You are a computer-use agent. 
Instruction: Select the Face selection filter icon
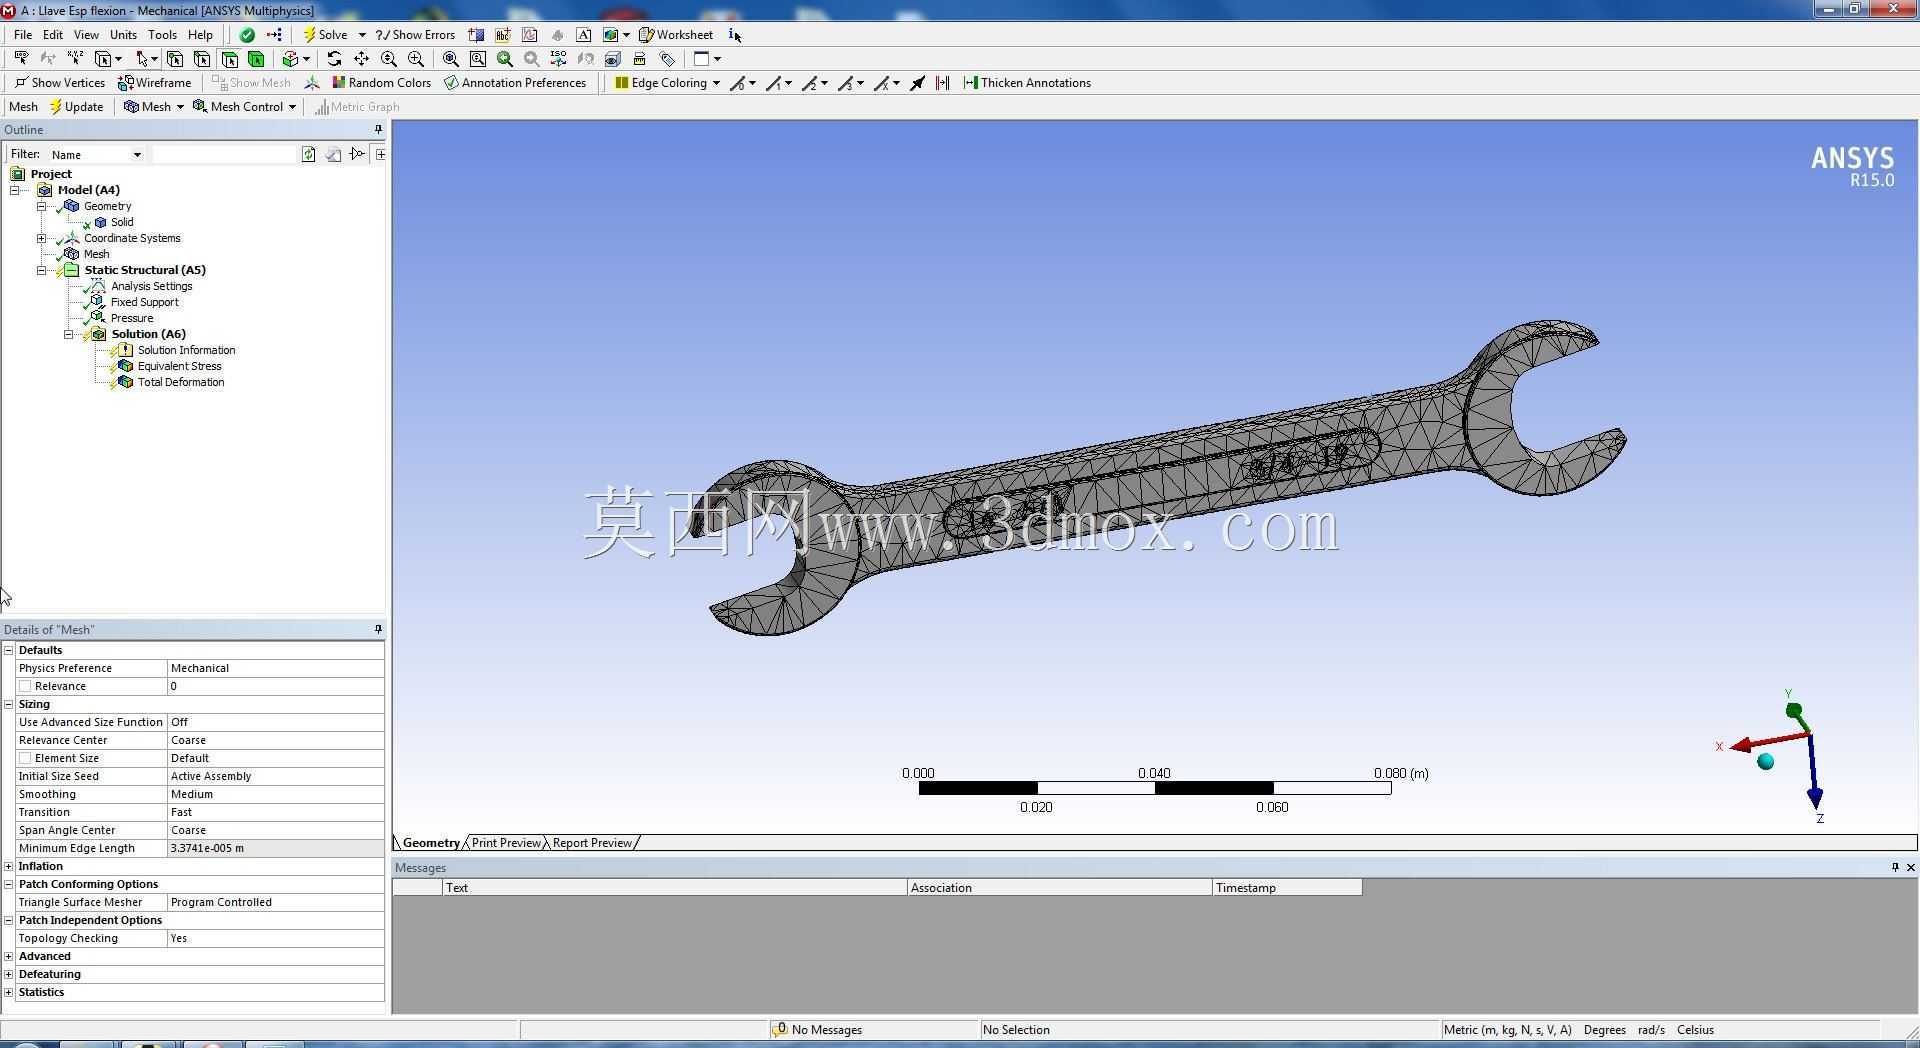point(229,59)
